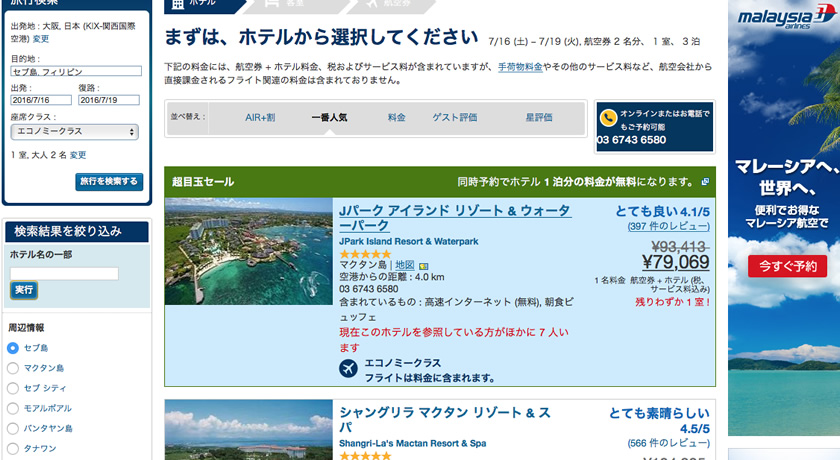The width and height of the screenshot is (840, 460).
Task: Open 手荷物料金 link
Action: click(520, 67)
